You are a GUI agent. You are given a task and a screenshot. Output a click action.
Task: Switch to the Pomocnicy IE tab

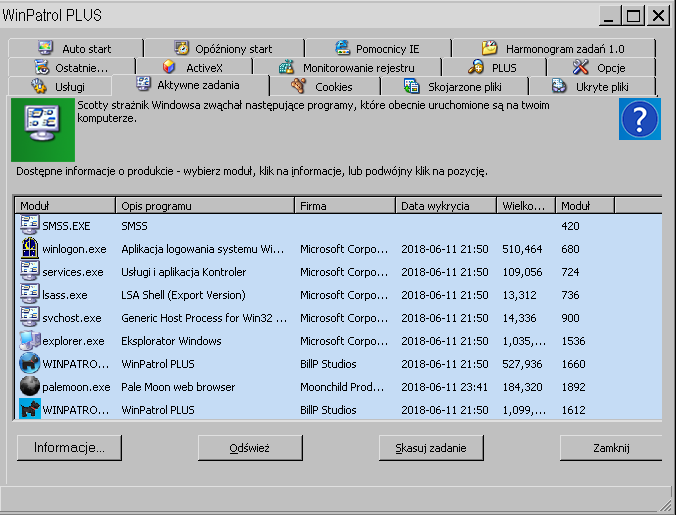pos(378,48)
